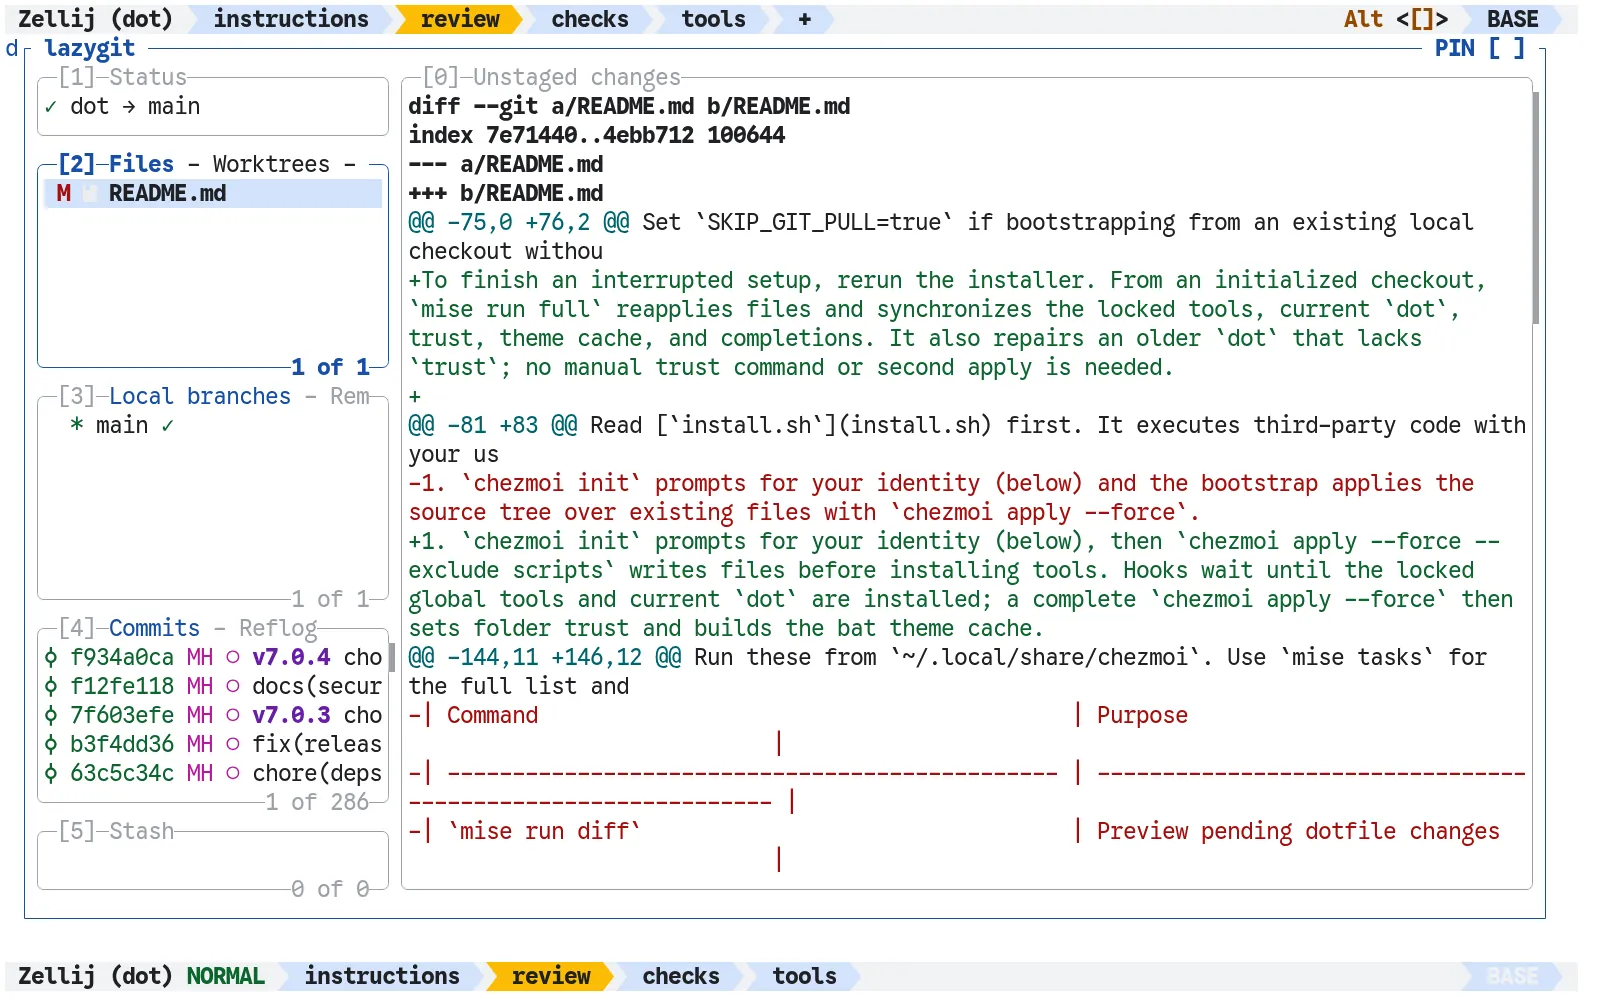Click the green check icon beside dot

click(x=51, y=106)
